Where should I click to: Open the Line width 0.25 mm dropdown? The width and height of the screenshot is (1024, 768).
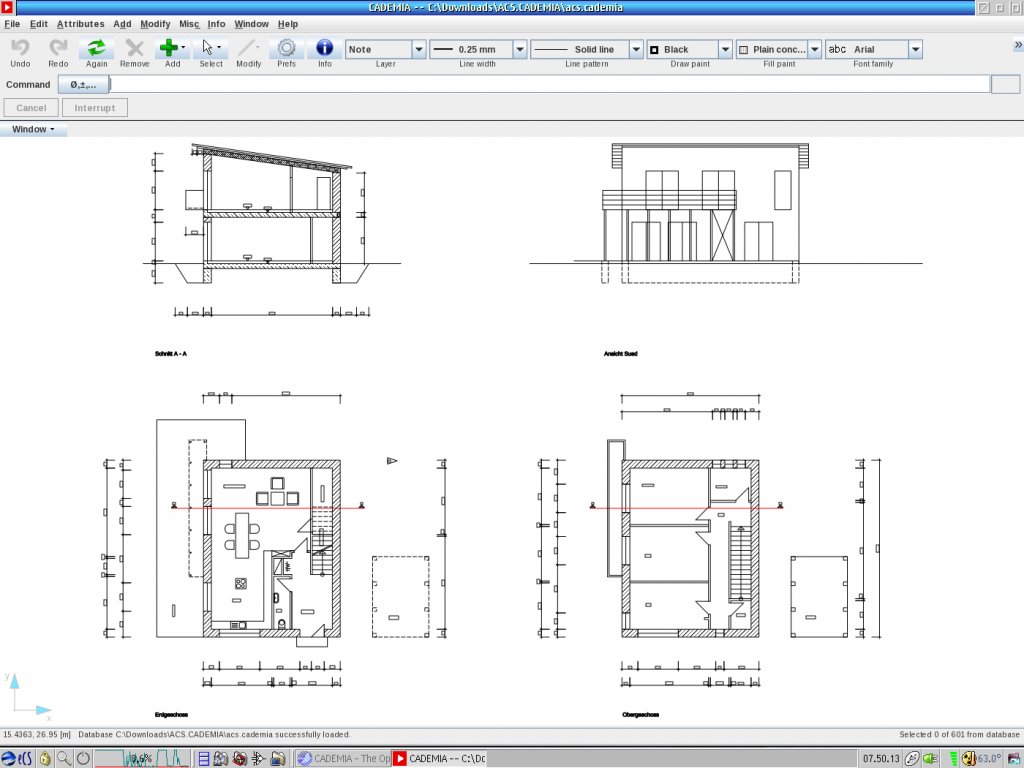click(x=519, y=49)
